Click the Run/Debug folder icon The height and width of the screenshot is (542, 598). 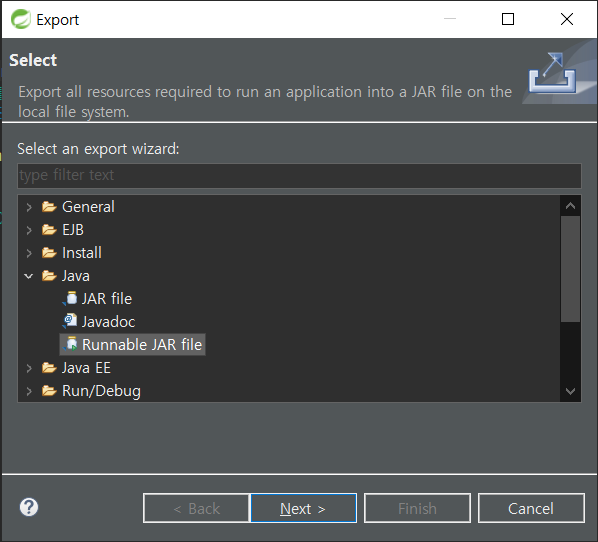coord(49,391)
